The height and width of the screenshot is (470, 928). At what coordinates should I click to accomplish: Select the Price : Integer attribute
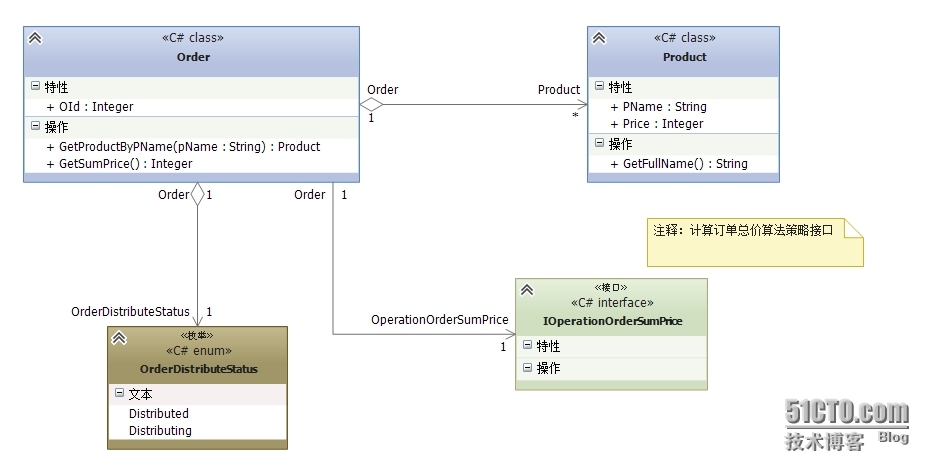pyautogui.click(x=663, y=124)
